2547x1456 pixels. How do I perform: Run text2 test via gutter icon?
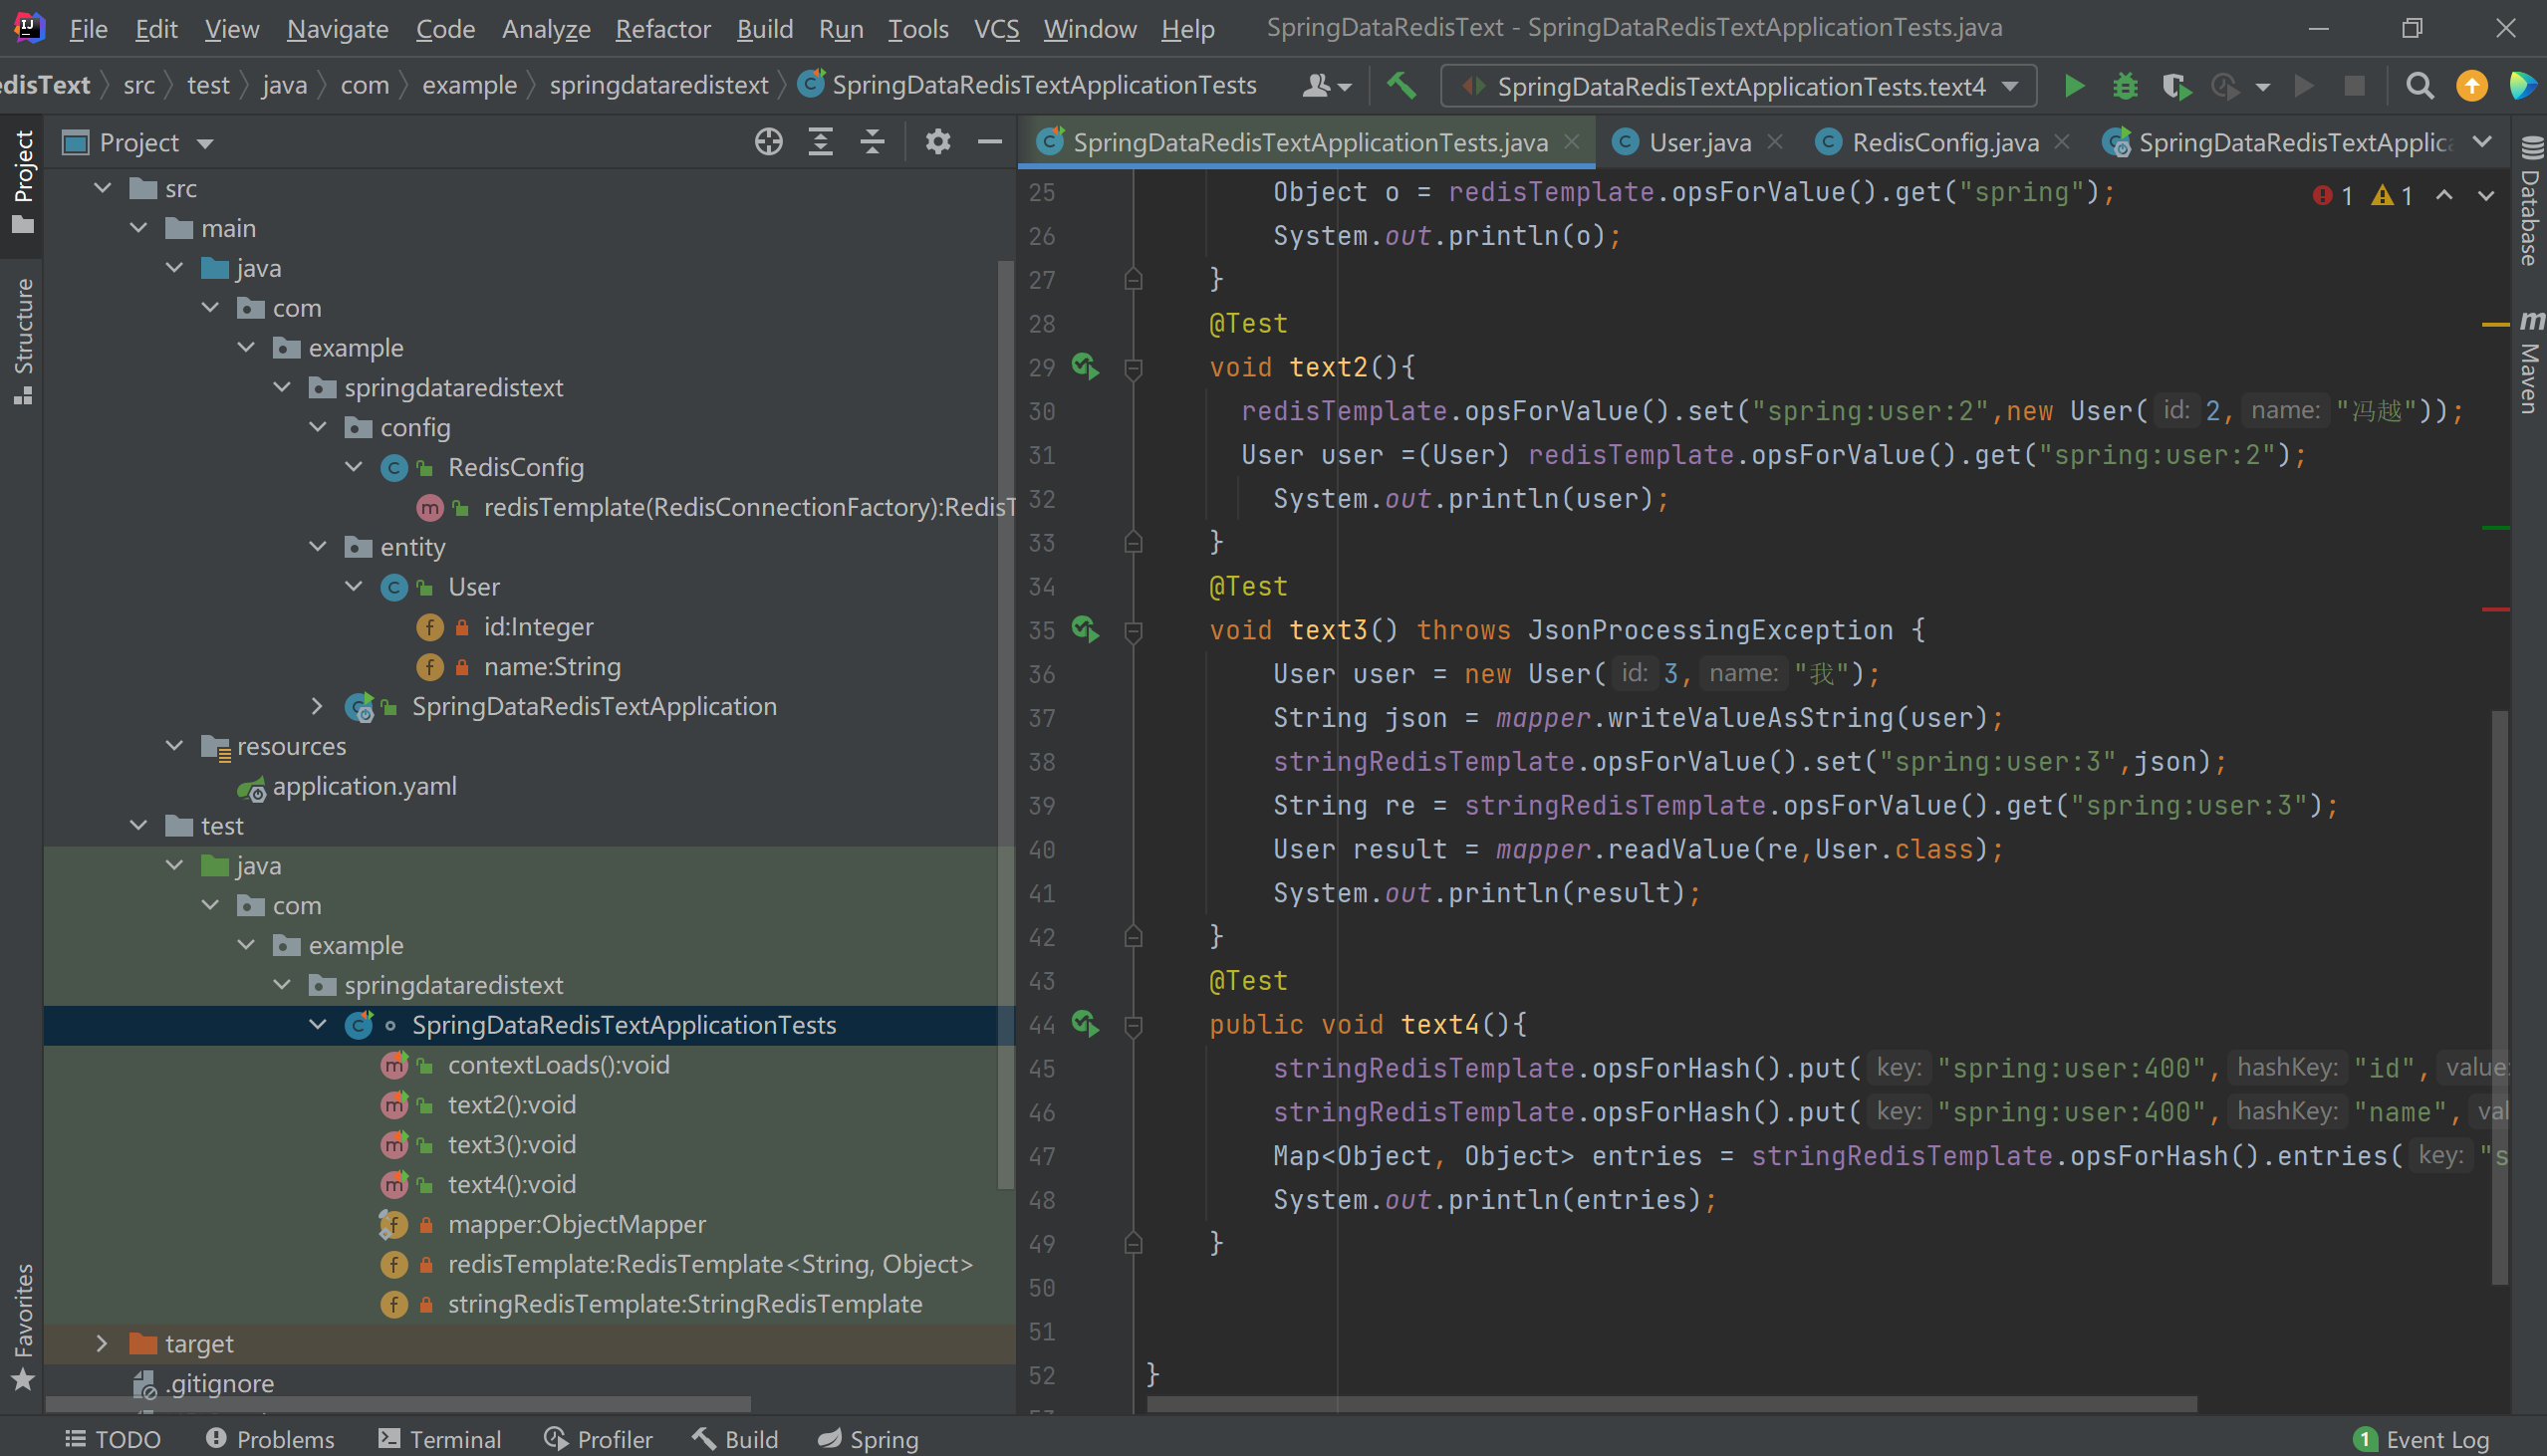point(1085,367)
